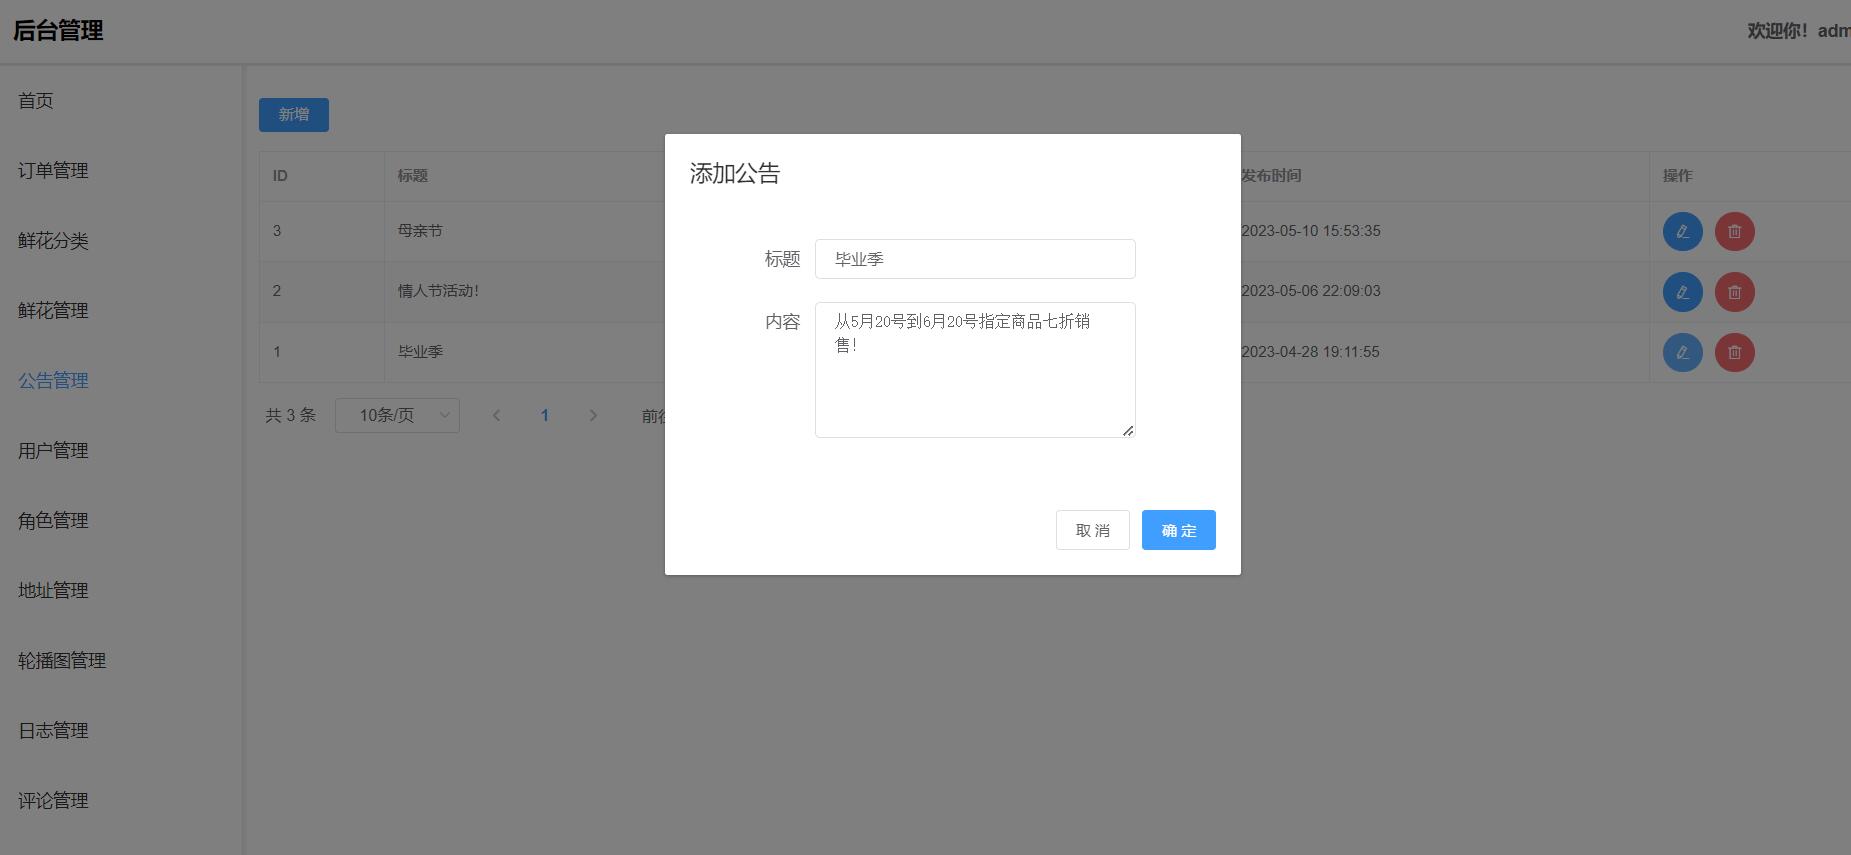Click the 后台管理 header title
This screenshot has width=1851, height=855.
coord(58,31)
